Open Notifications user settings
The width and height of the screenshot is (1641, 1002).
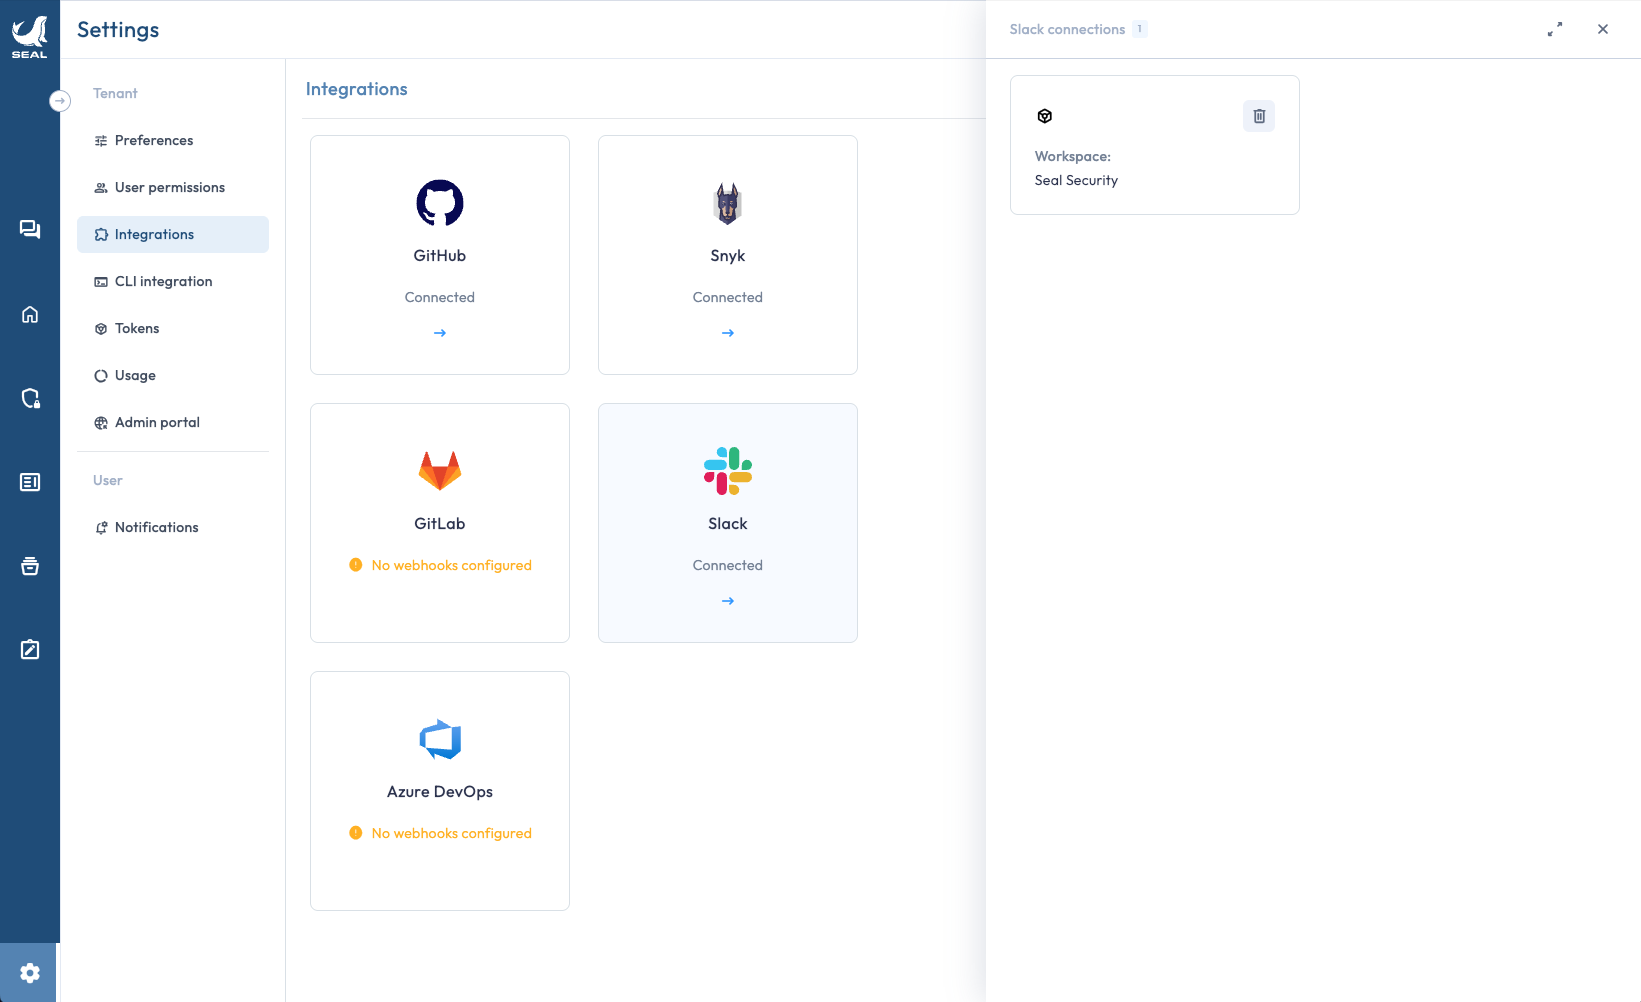pyautogui.click(x=173, y=527)
